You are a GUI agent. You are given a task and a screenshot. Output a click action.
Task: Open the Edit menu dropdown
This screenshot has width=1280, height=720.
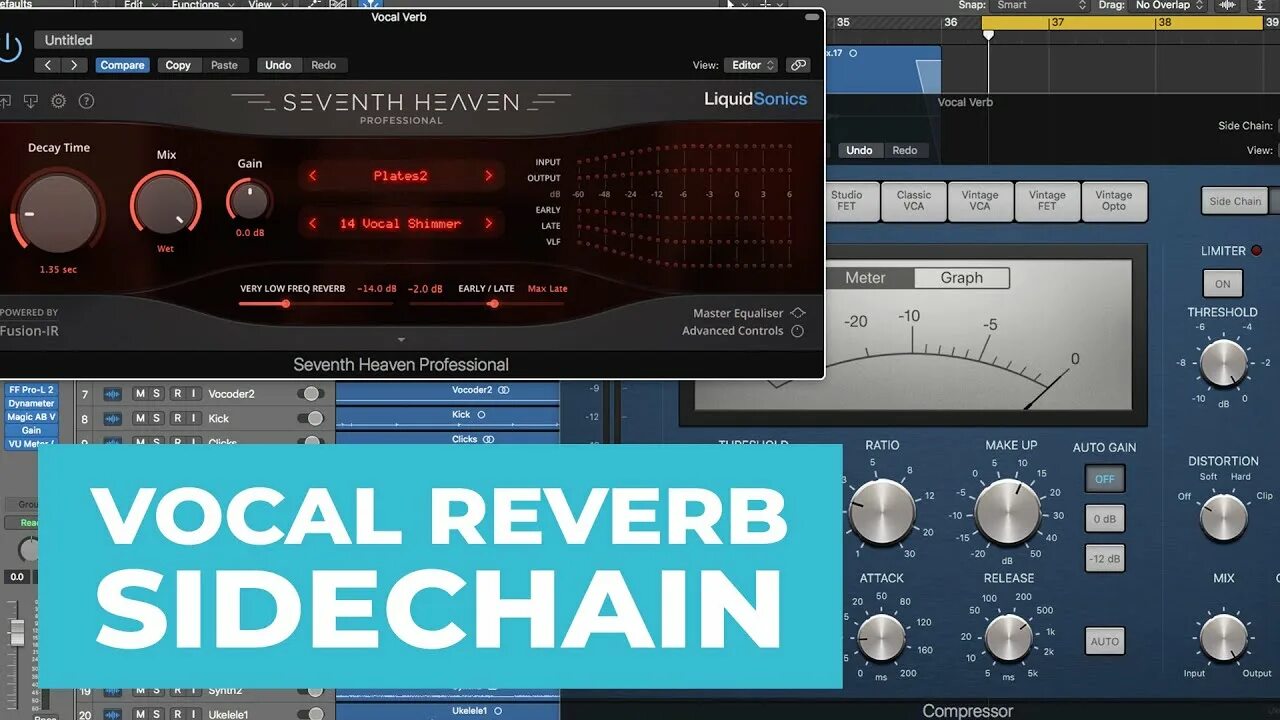138,5
